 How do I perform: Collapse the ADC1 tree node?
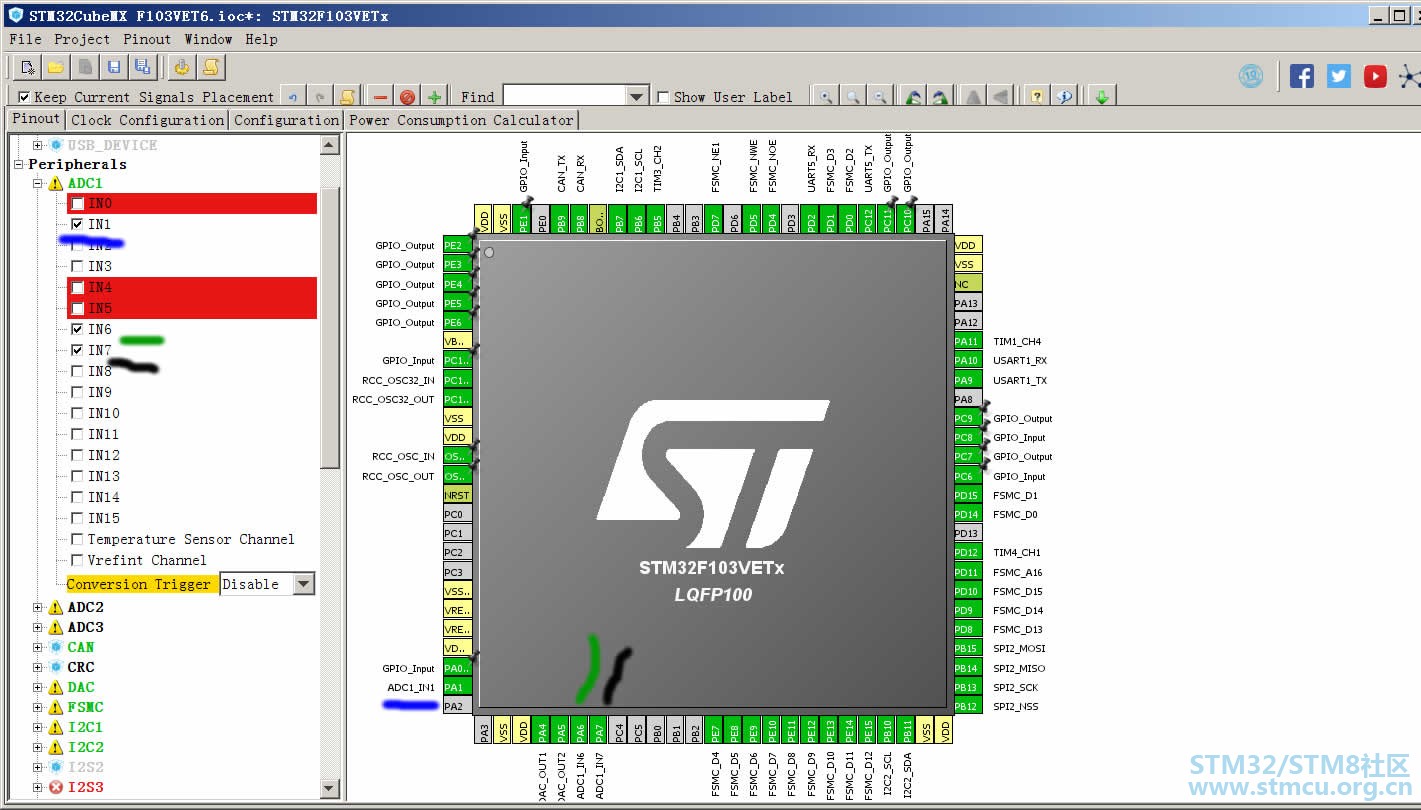click(38, 183)
